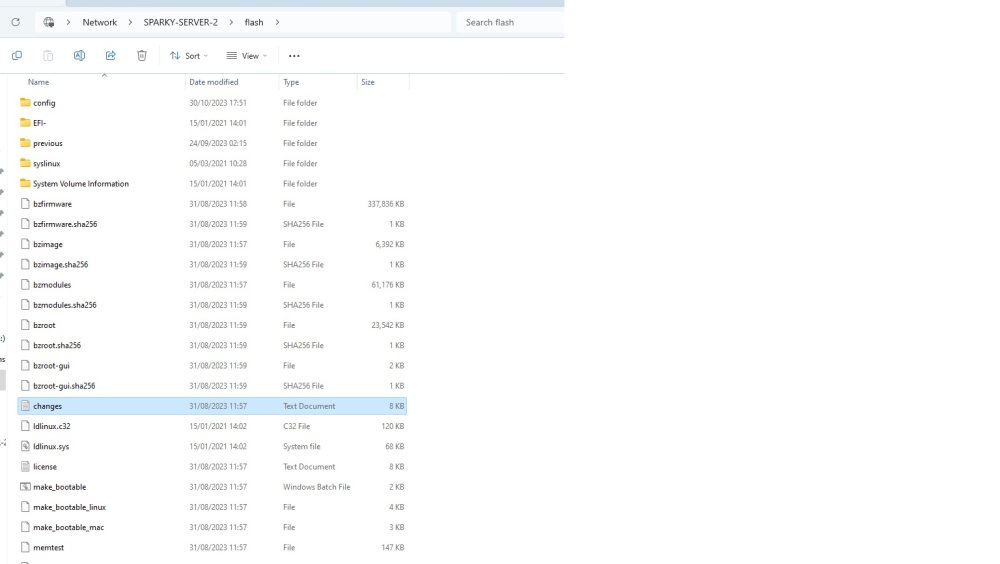Expand chevron after flash in breadcrumb
The width and height of the screenshot is (1000, 564).
click(277, 22)
